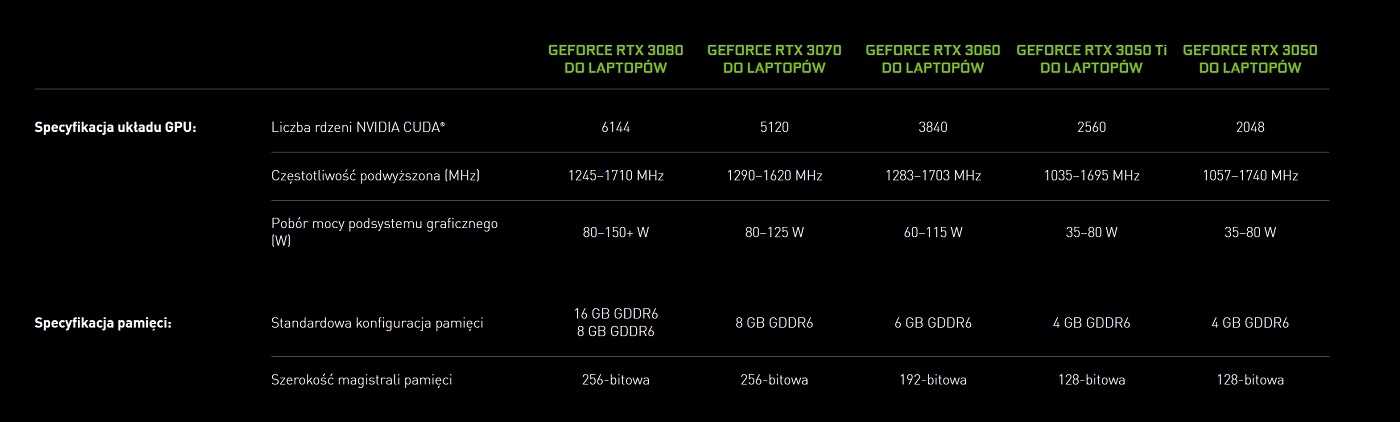The height and width of the screenshot is (422, 1400).
Task: Select the Częstotliwość podwyższona (MHz) row label
Action: pyautogui.click(x=376, y=175)
